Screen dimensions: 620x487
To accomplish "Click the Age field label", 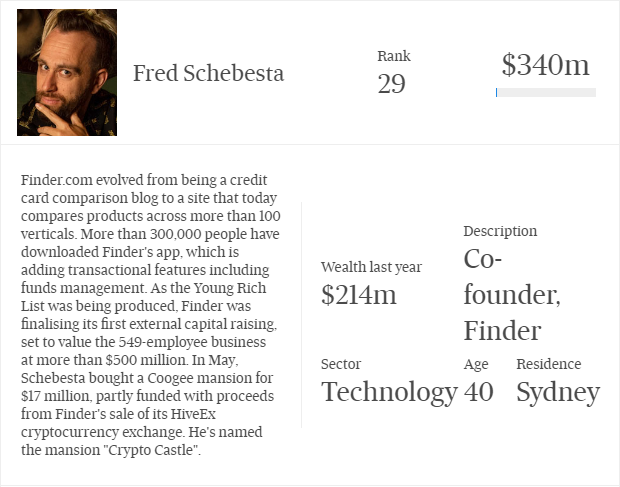I will pos(476,364).
